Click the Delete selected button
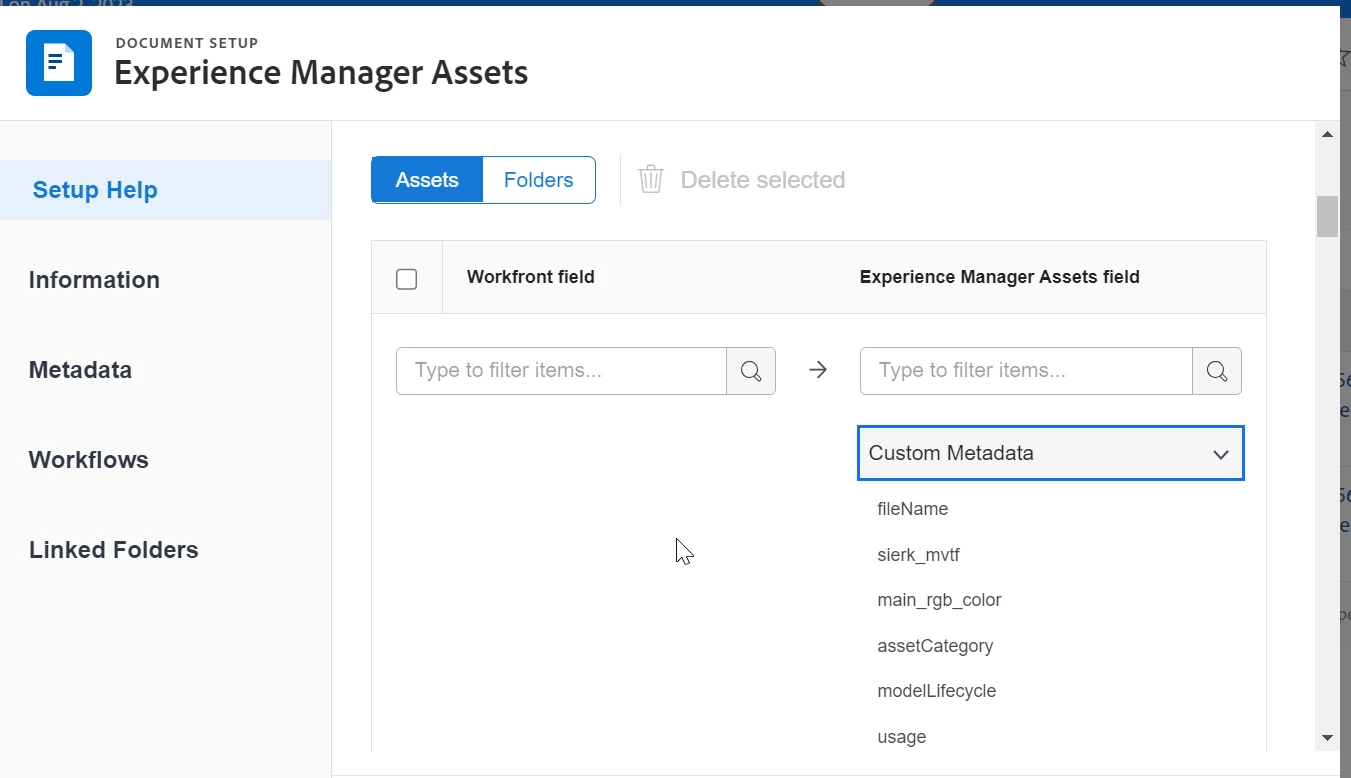This screenshot has width=1351, height=778. pos(742,180)
